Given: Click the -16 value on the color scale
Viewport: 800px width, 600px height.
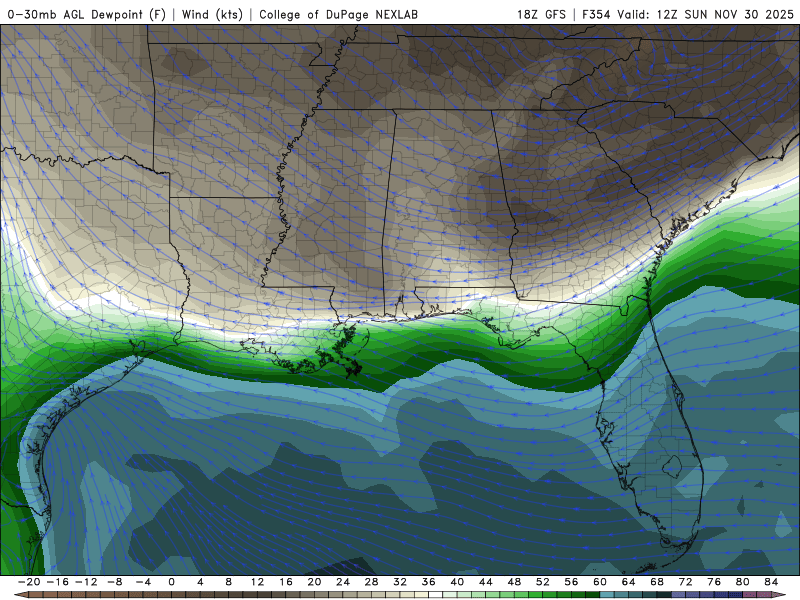Looking at the screenshot, I should (57, 582).
